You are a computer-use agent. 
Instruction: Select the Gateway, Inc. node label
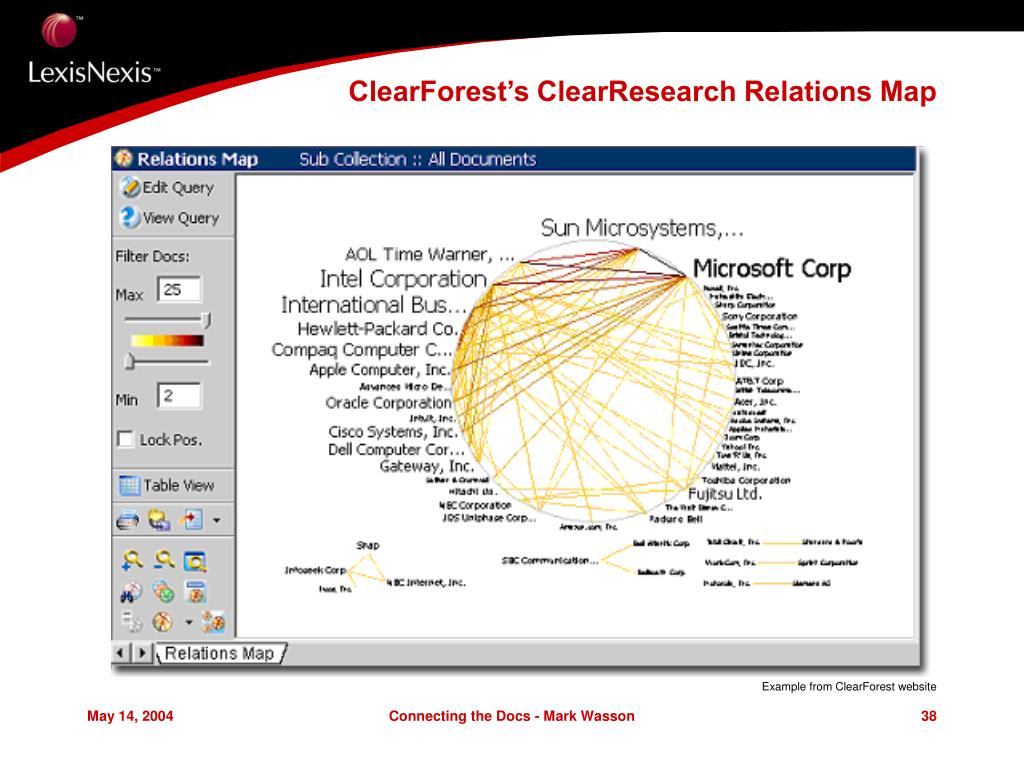click(x=426, y=466)
